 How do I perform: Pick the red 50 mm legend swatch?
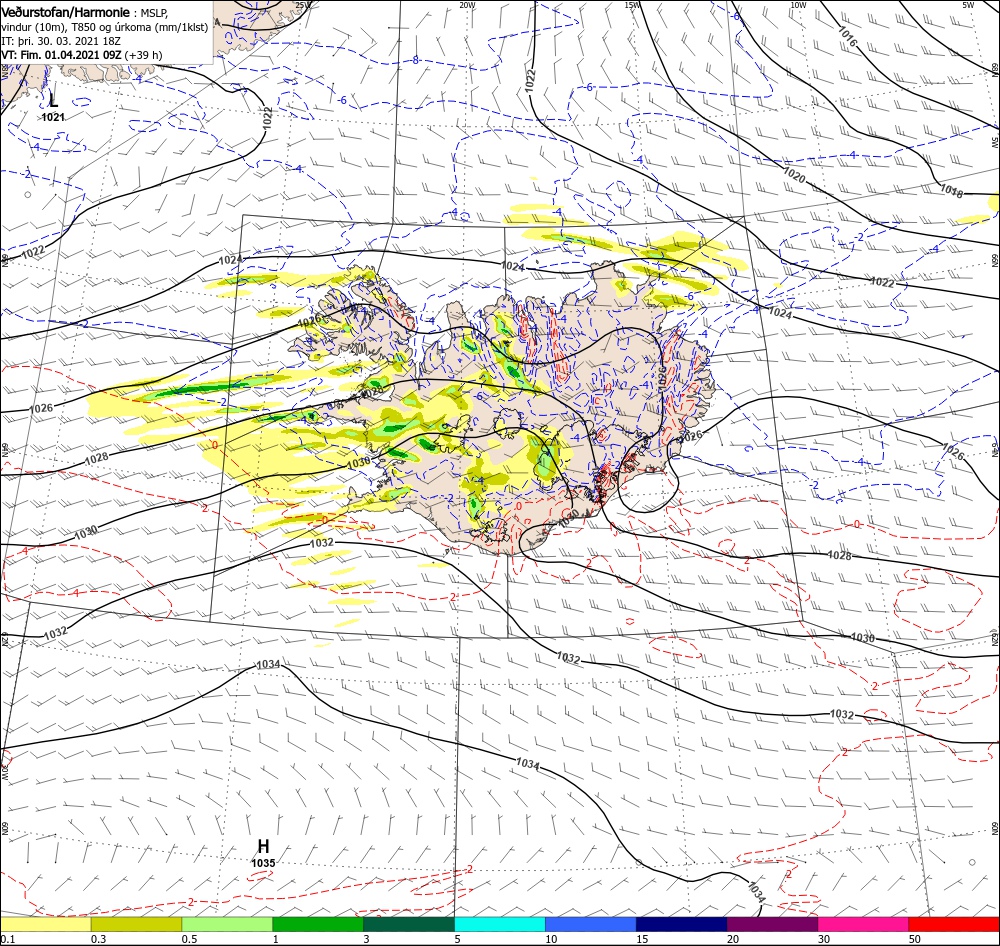click(954, 924)
